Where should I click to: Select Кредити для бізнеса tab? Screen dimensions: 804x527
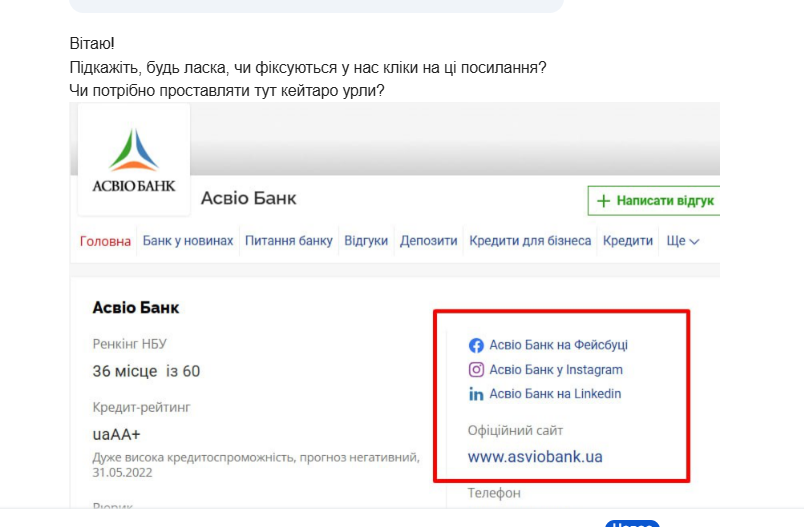click(530, 241)
